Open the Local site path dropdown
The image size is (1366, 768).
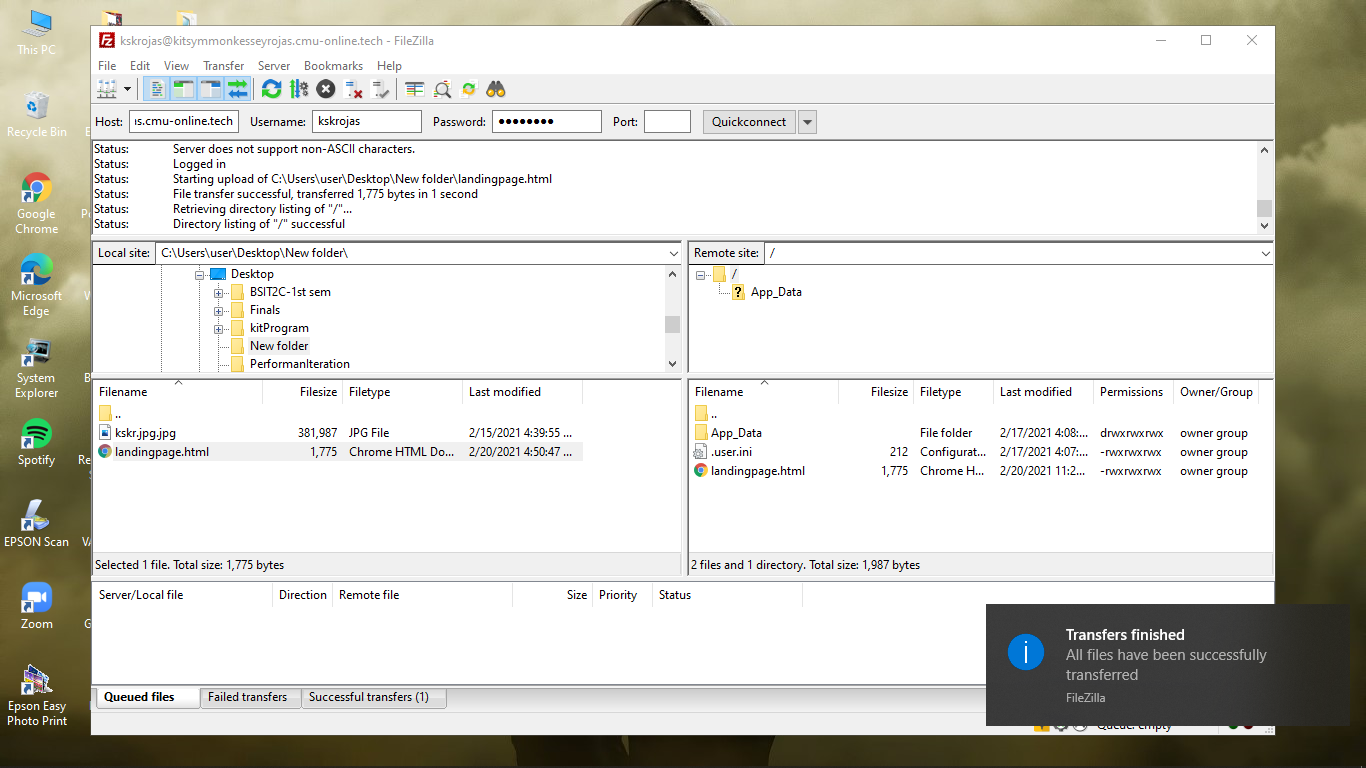pyautogui.click(x=673, y=254)
